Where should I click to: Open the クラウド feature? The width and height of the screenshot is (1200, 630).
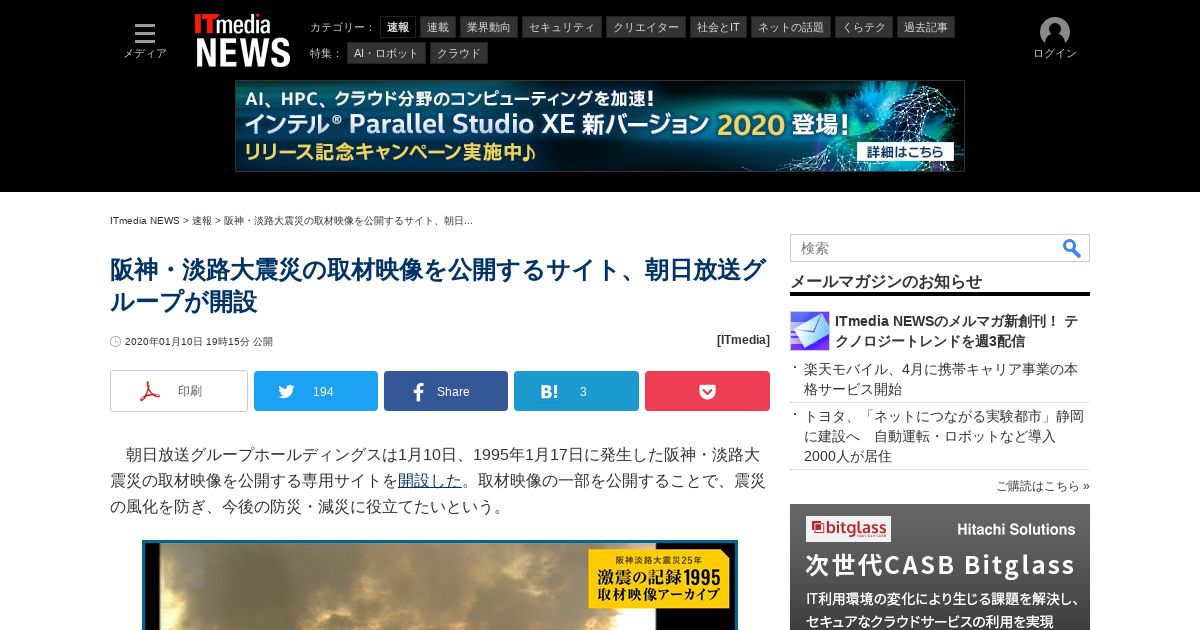pyautogui.click(x=459, y=53)
